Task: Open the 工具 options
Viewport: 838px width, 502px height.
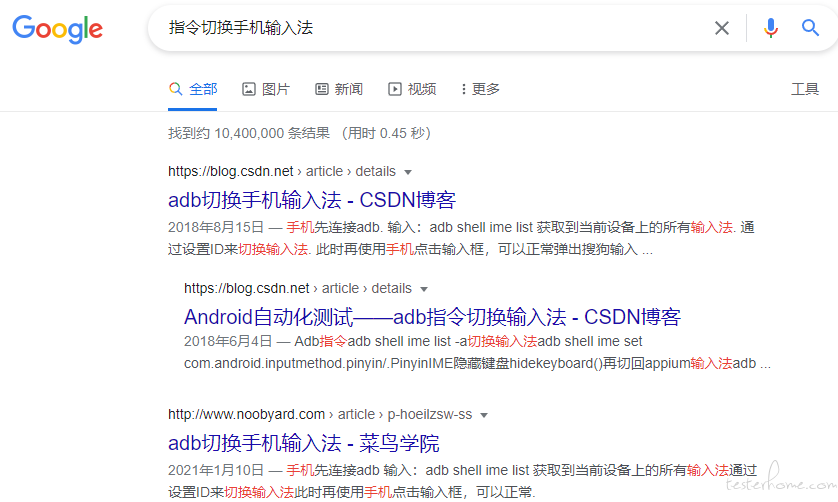Action: pos(805,89)
